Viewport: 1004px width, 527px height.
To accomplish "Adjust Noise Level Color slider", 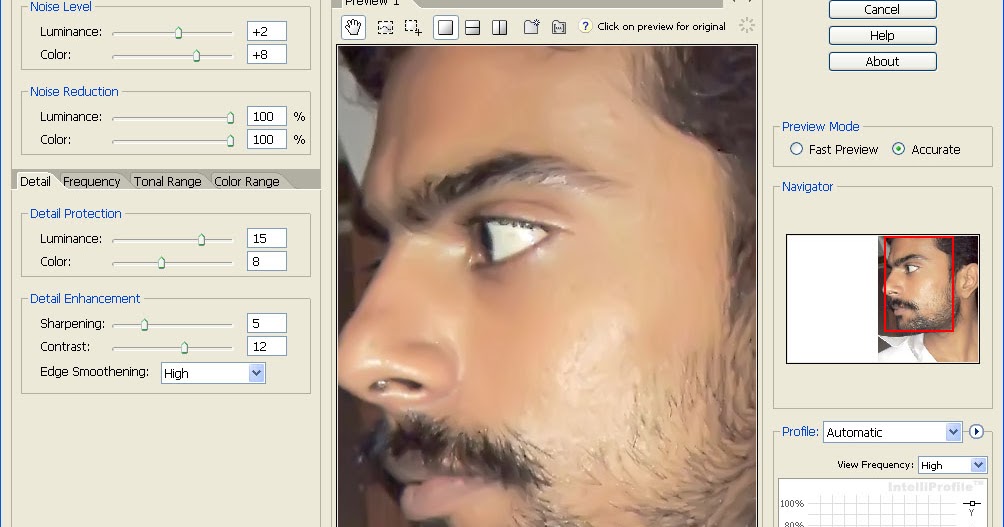I will point(197,56).
